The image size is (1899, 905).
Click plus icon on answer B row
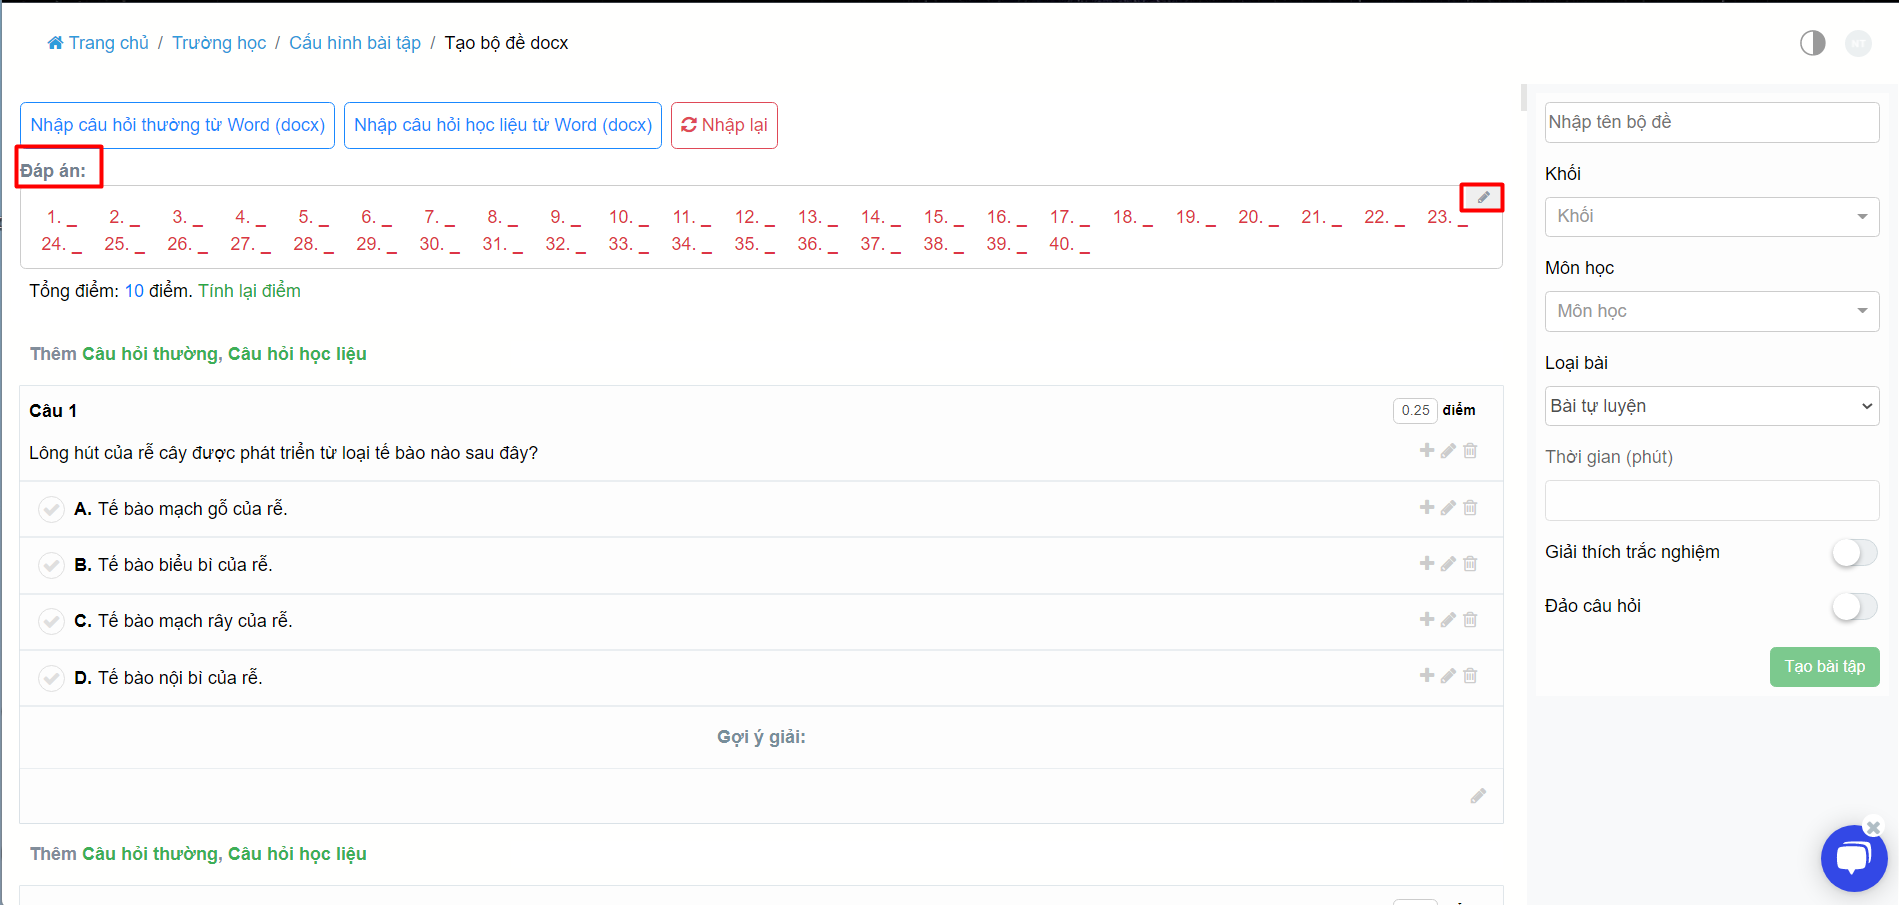click(x=1427, y=564)
